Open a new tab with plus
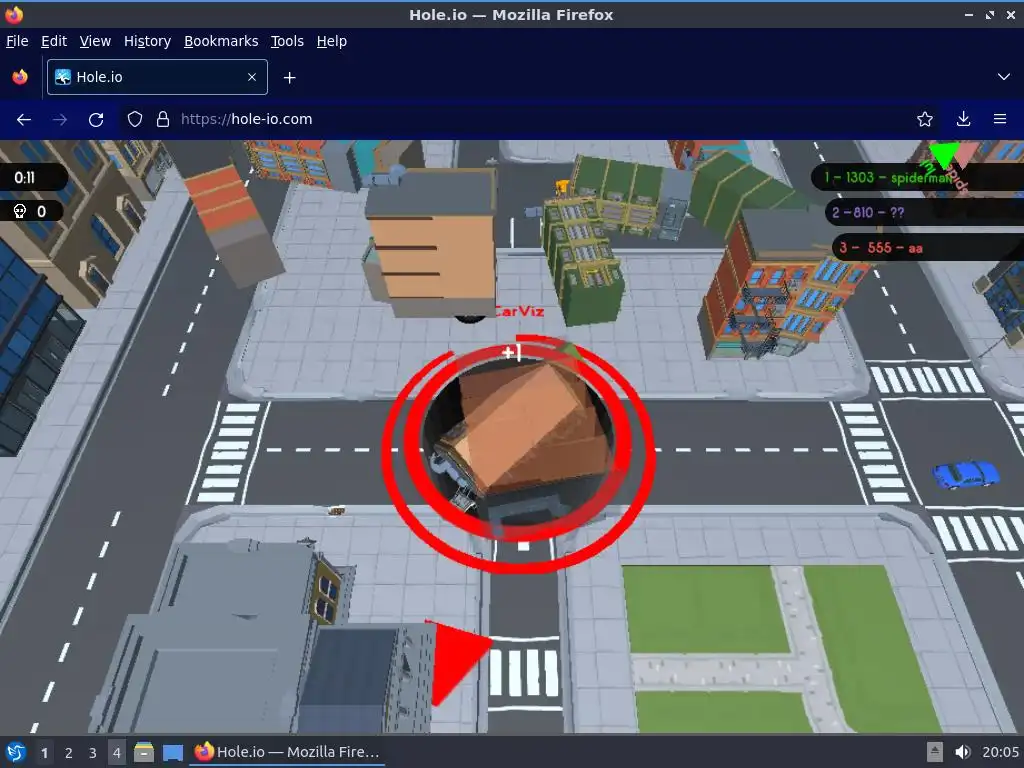Screen dimensions: 1024x768 (x=289, y=78)
